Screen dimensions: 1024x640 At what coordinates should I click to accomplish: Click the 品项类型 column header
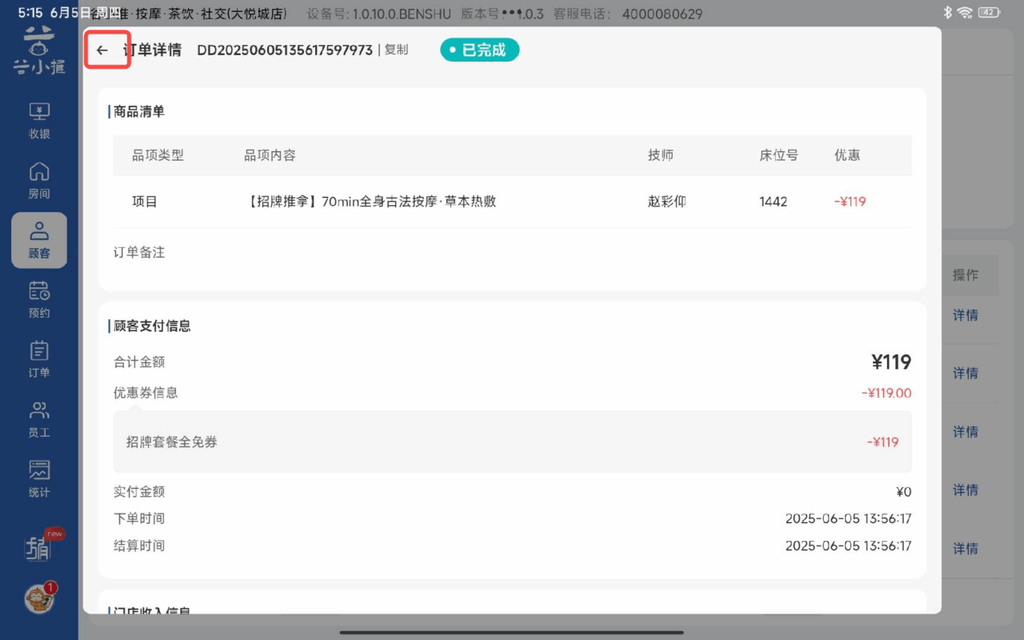click(x=158, y=155)
